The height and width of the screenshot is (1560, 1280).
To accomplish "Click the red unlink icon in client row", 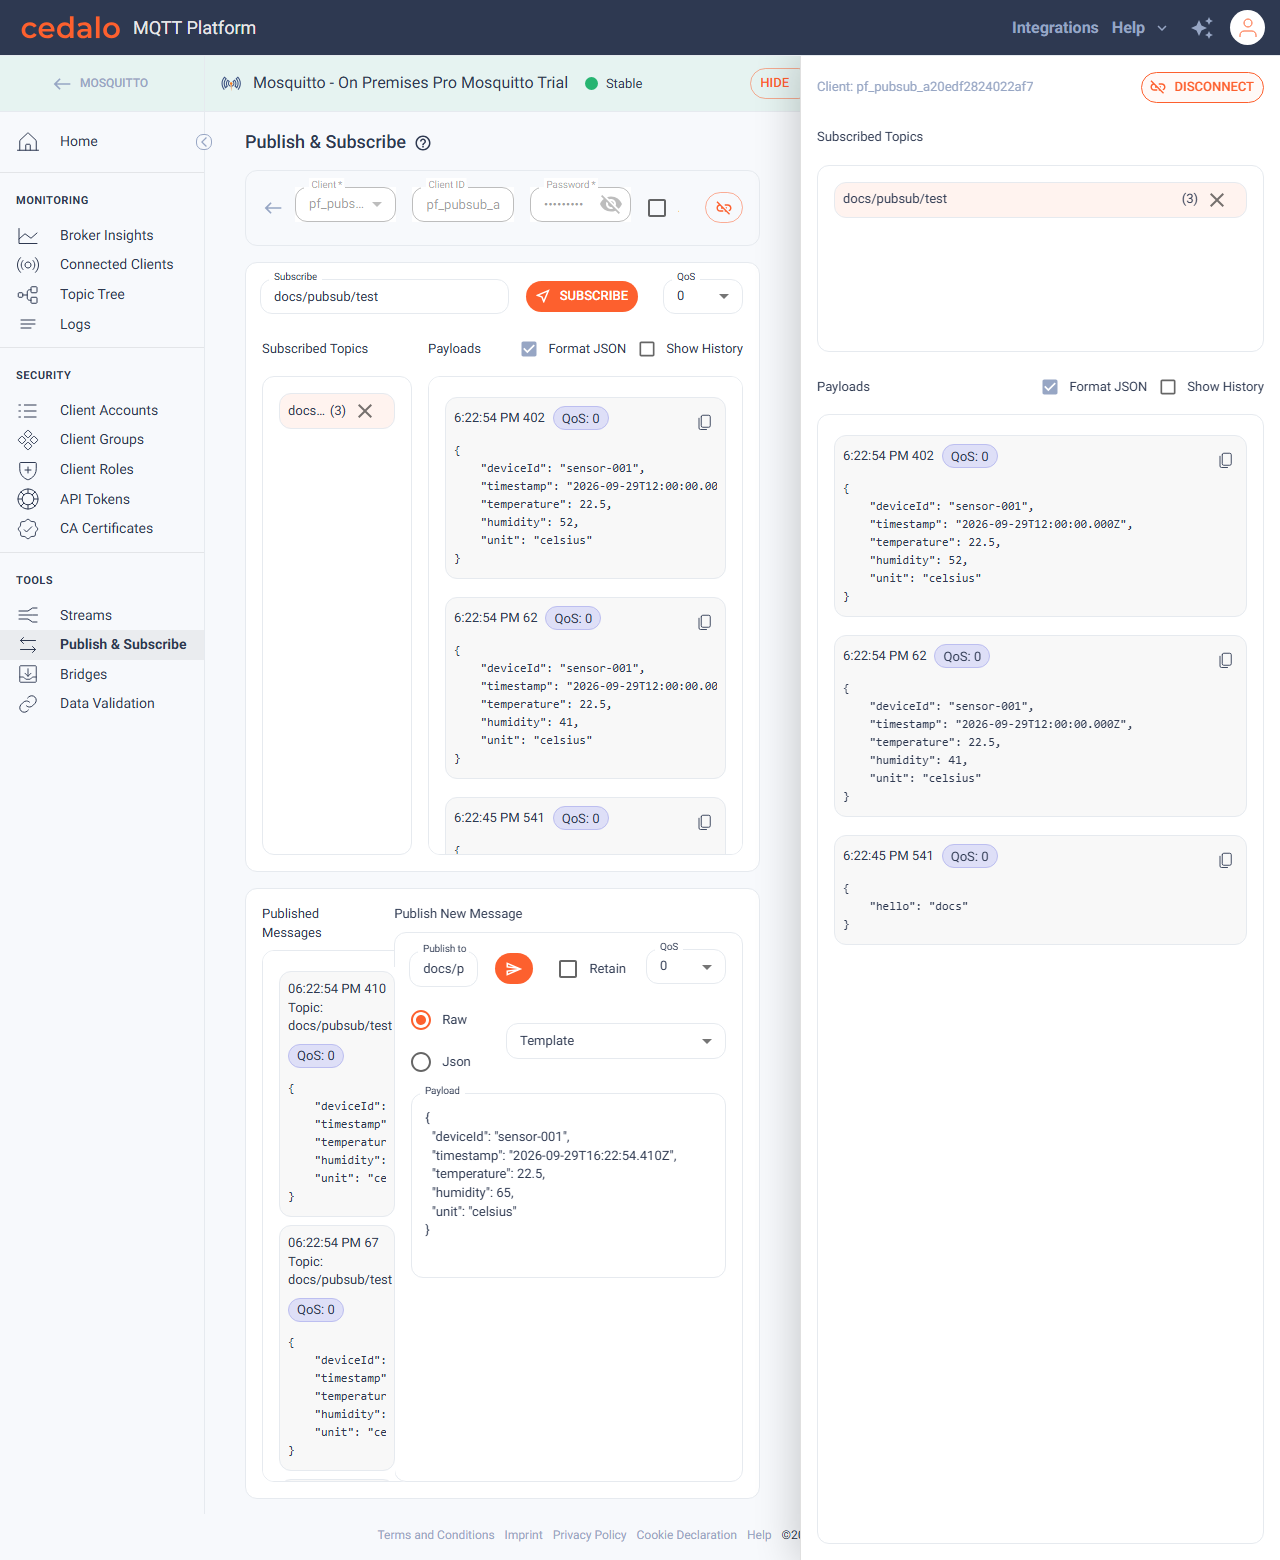I will [x=724, y=208].
